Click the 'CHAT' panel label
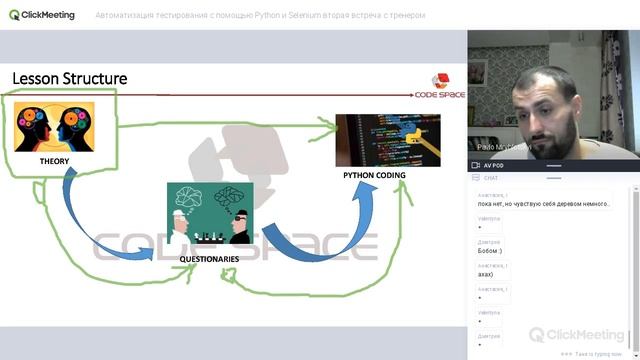The height and width of the screenshot is (360, 640). coord(491,178)
